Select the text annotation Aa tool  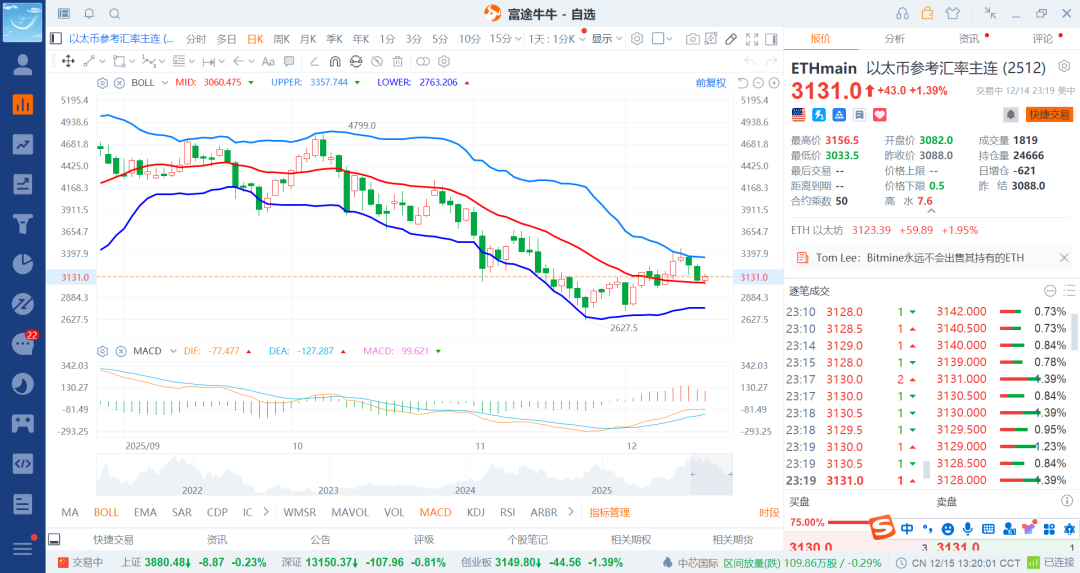[x=268, y=61]
